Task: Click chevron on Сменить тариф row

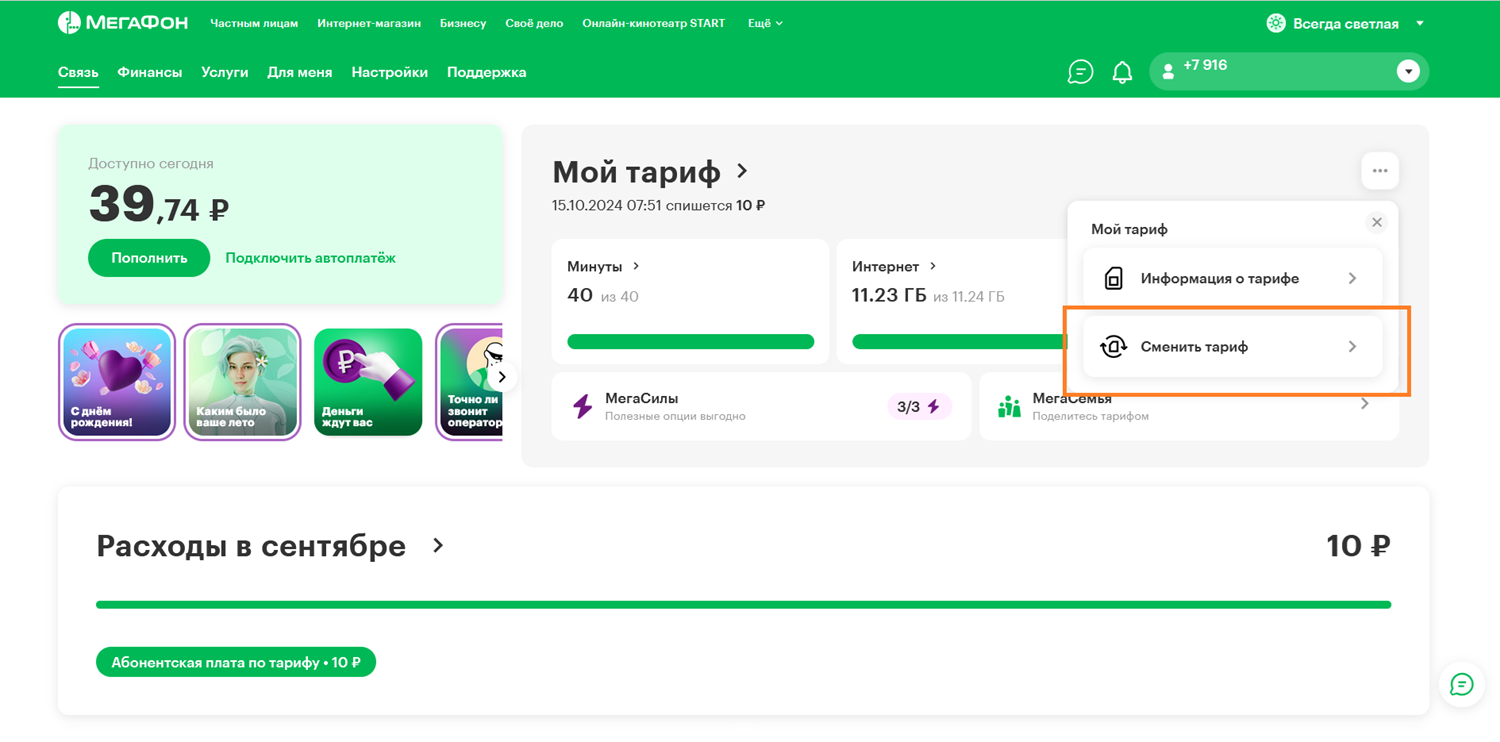Action: pyautogui.click(x=1352, y=347)
